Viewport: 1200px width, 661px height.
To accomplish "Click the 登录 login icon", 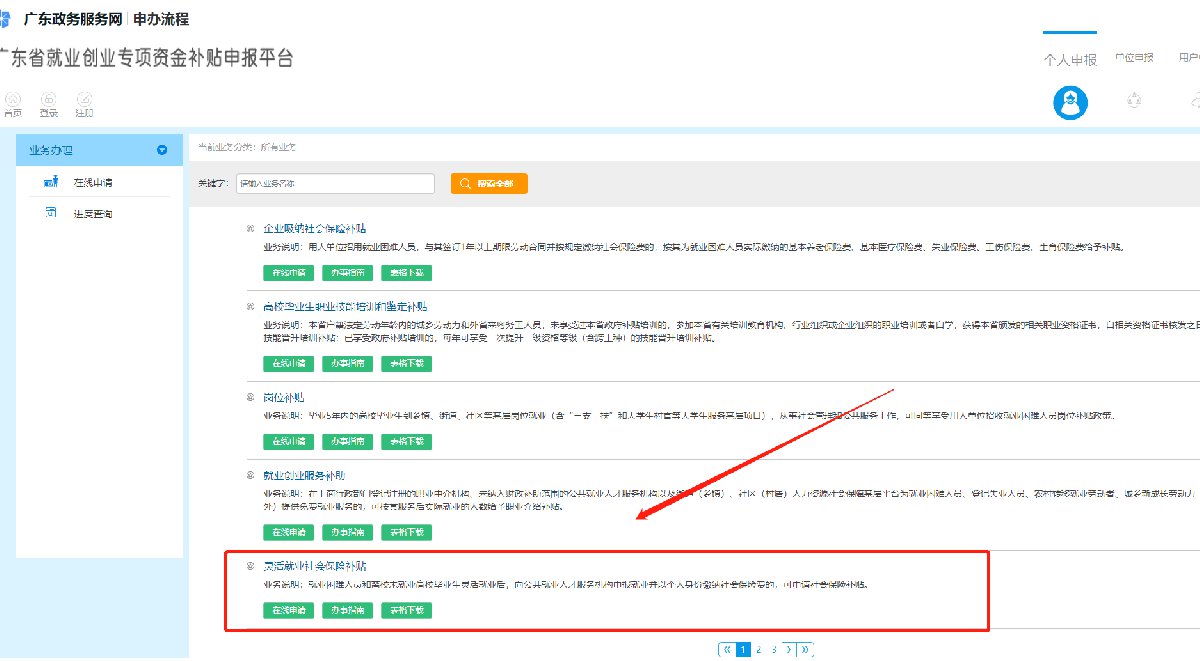I will coord(49,99).
